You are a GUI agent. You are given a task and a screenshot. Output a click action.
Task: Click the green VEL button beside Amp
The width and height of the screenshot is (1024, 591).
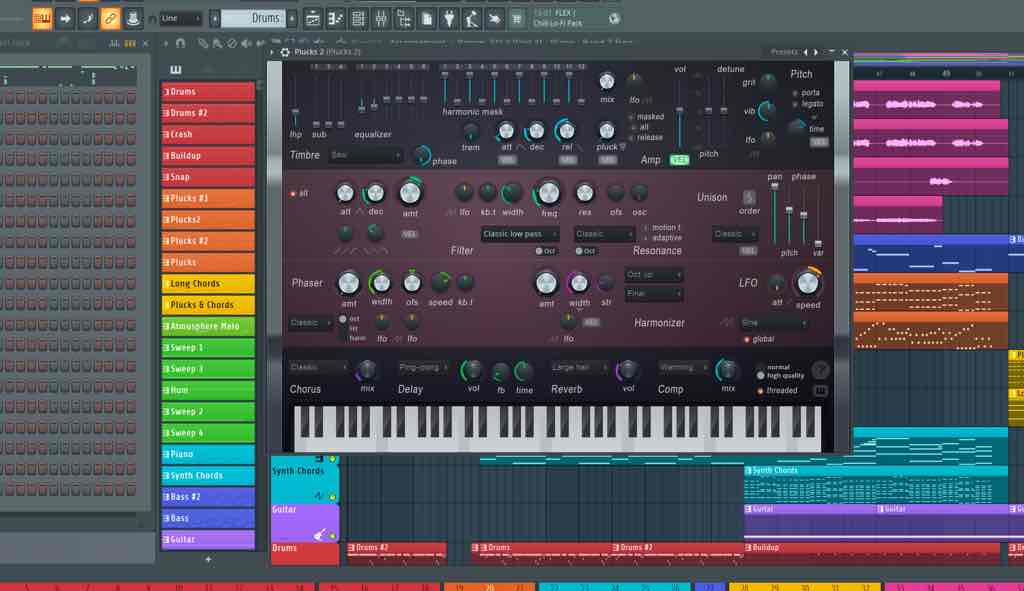click(x=679, y=160)
